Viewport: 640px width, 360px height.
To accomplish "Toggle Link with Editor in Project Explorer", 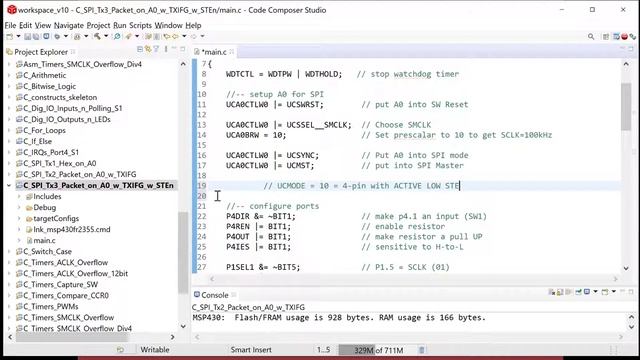I will [148, 49].
